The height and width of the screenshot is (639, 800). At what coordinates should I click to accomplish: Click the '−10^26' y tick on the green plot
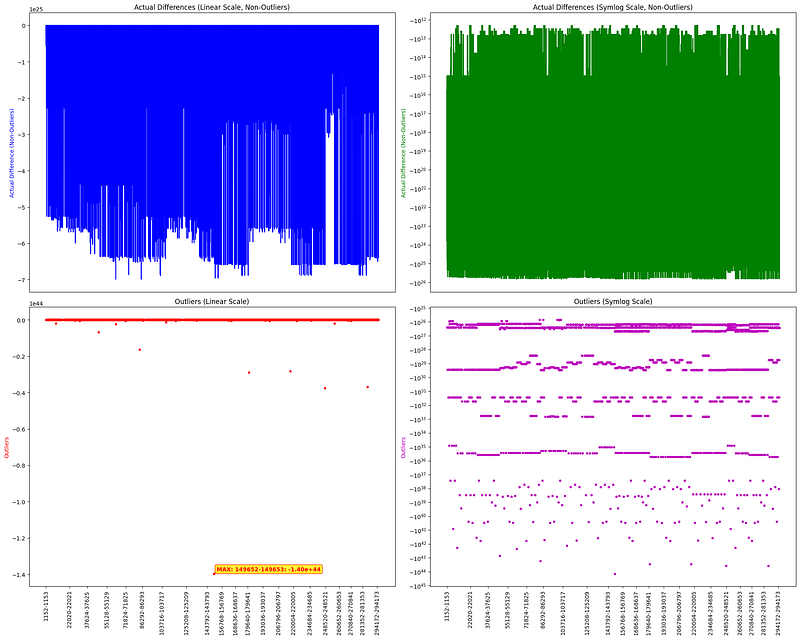click(x=419, y=282)
